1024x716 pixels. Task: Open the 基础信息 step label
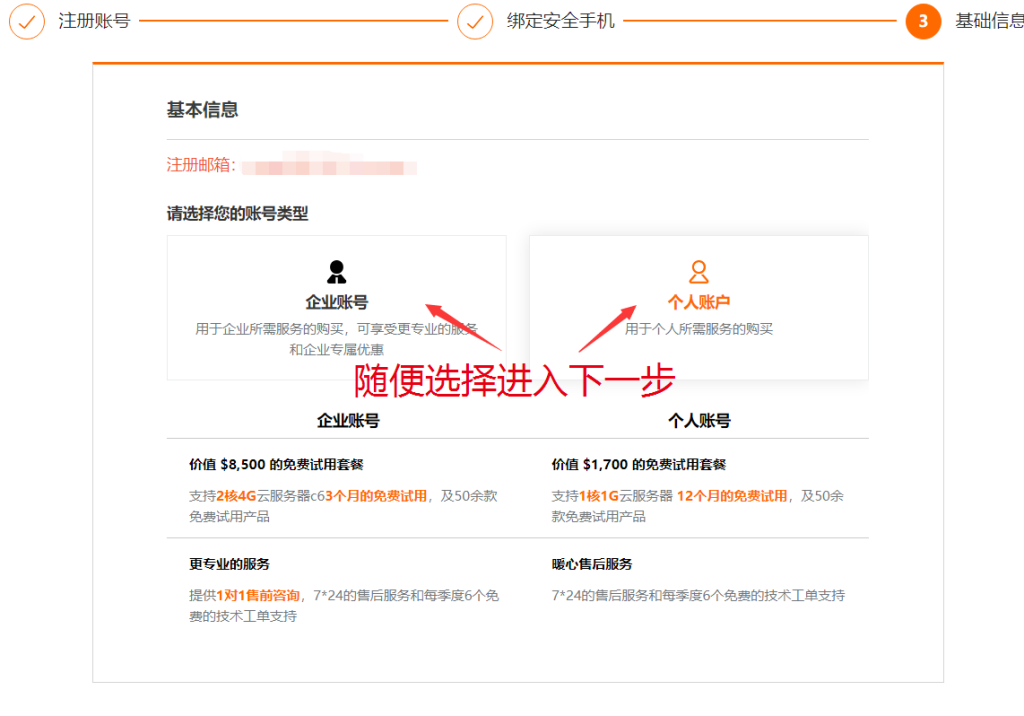pos(989,21)
